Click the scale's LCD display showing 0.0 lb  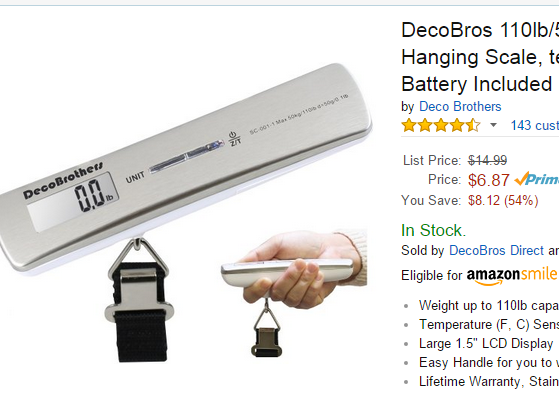click(73, 201)
